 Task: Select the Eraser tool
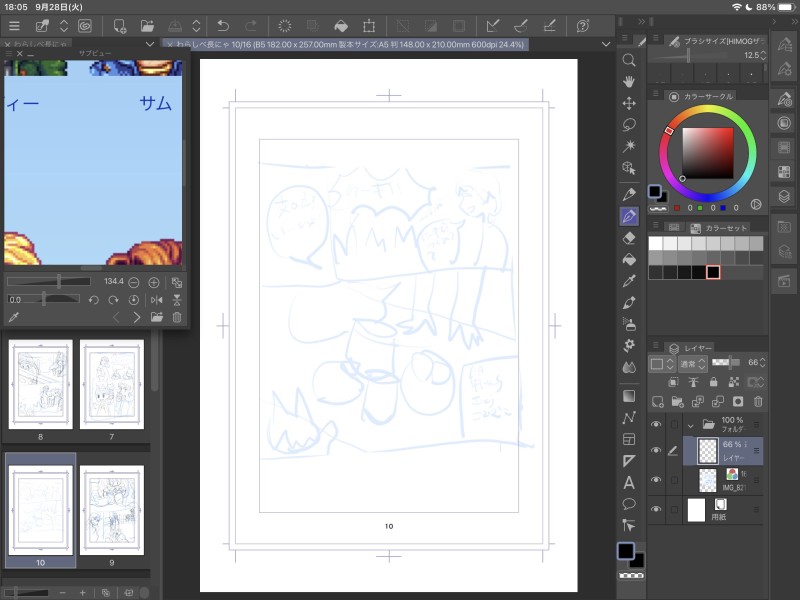(x=629, y=238)
